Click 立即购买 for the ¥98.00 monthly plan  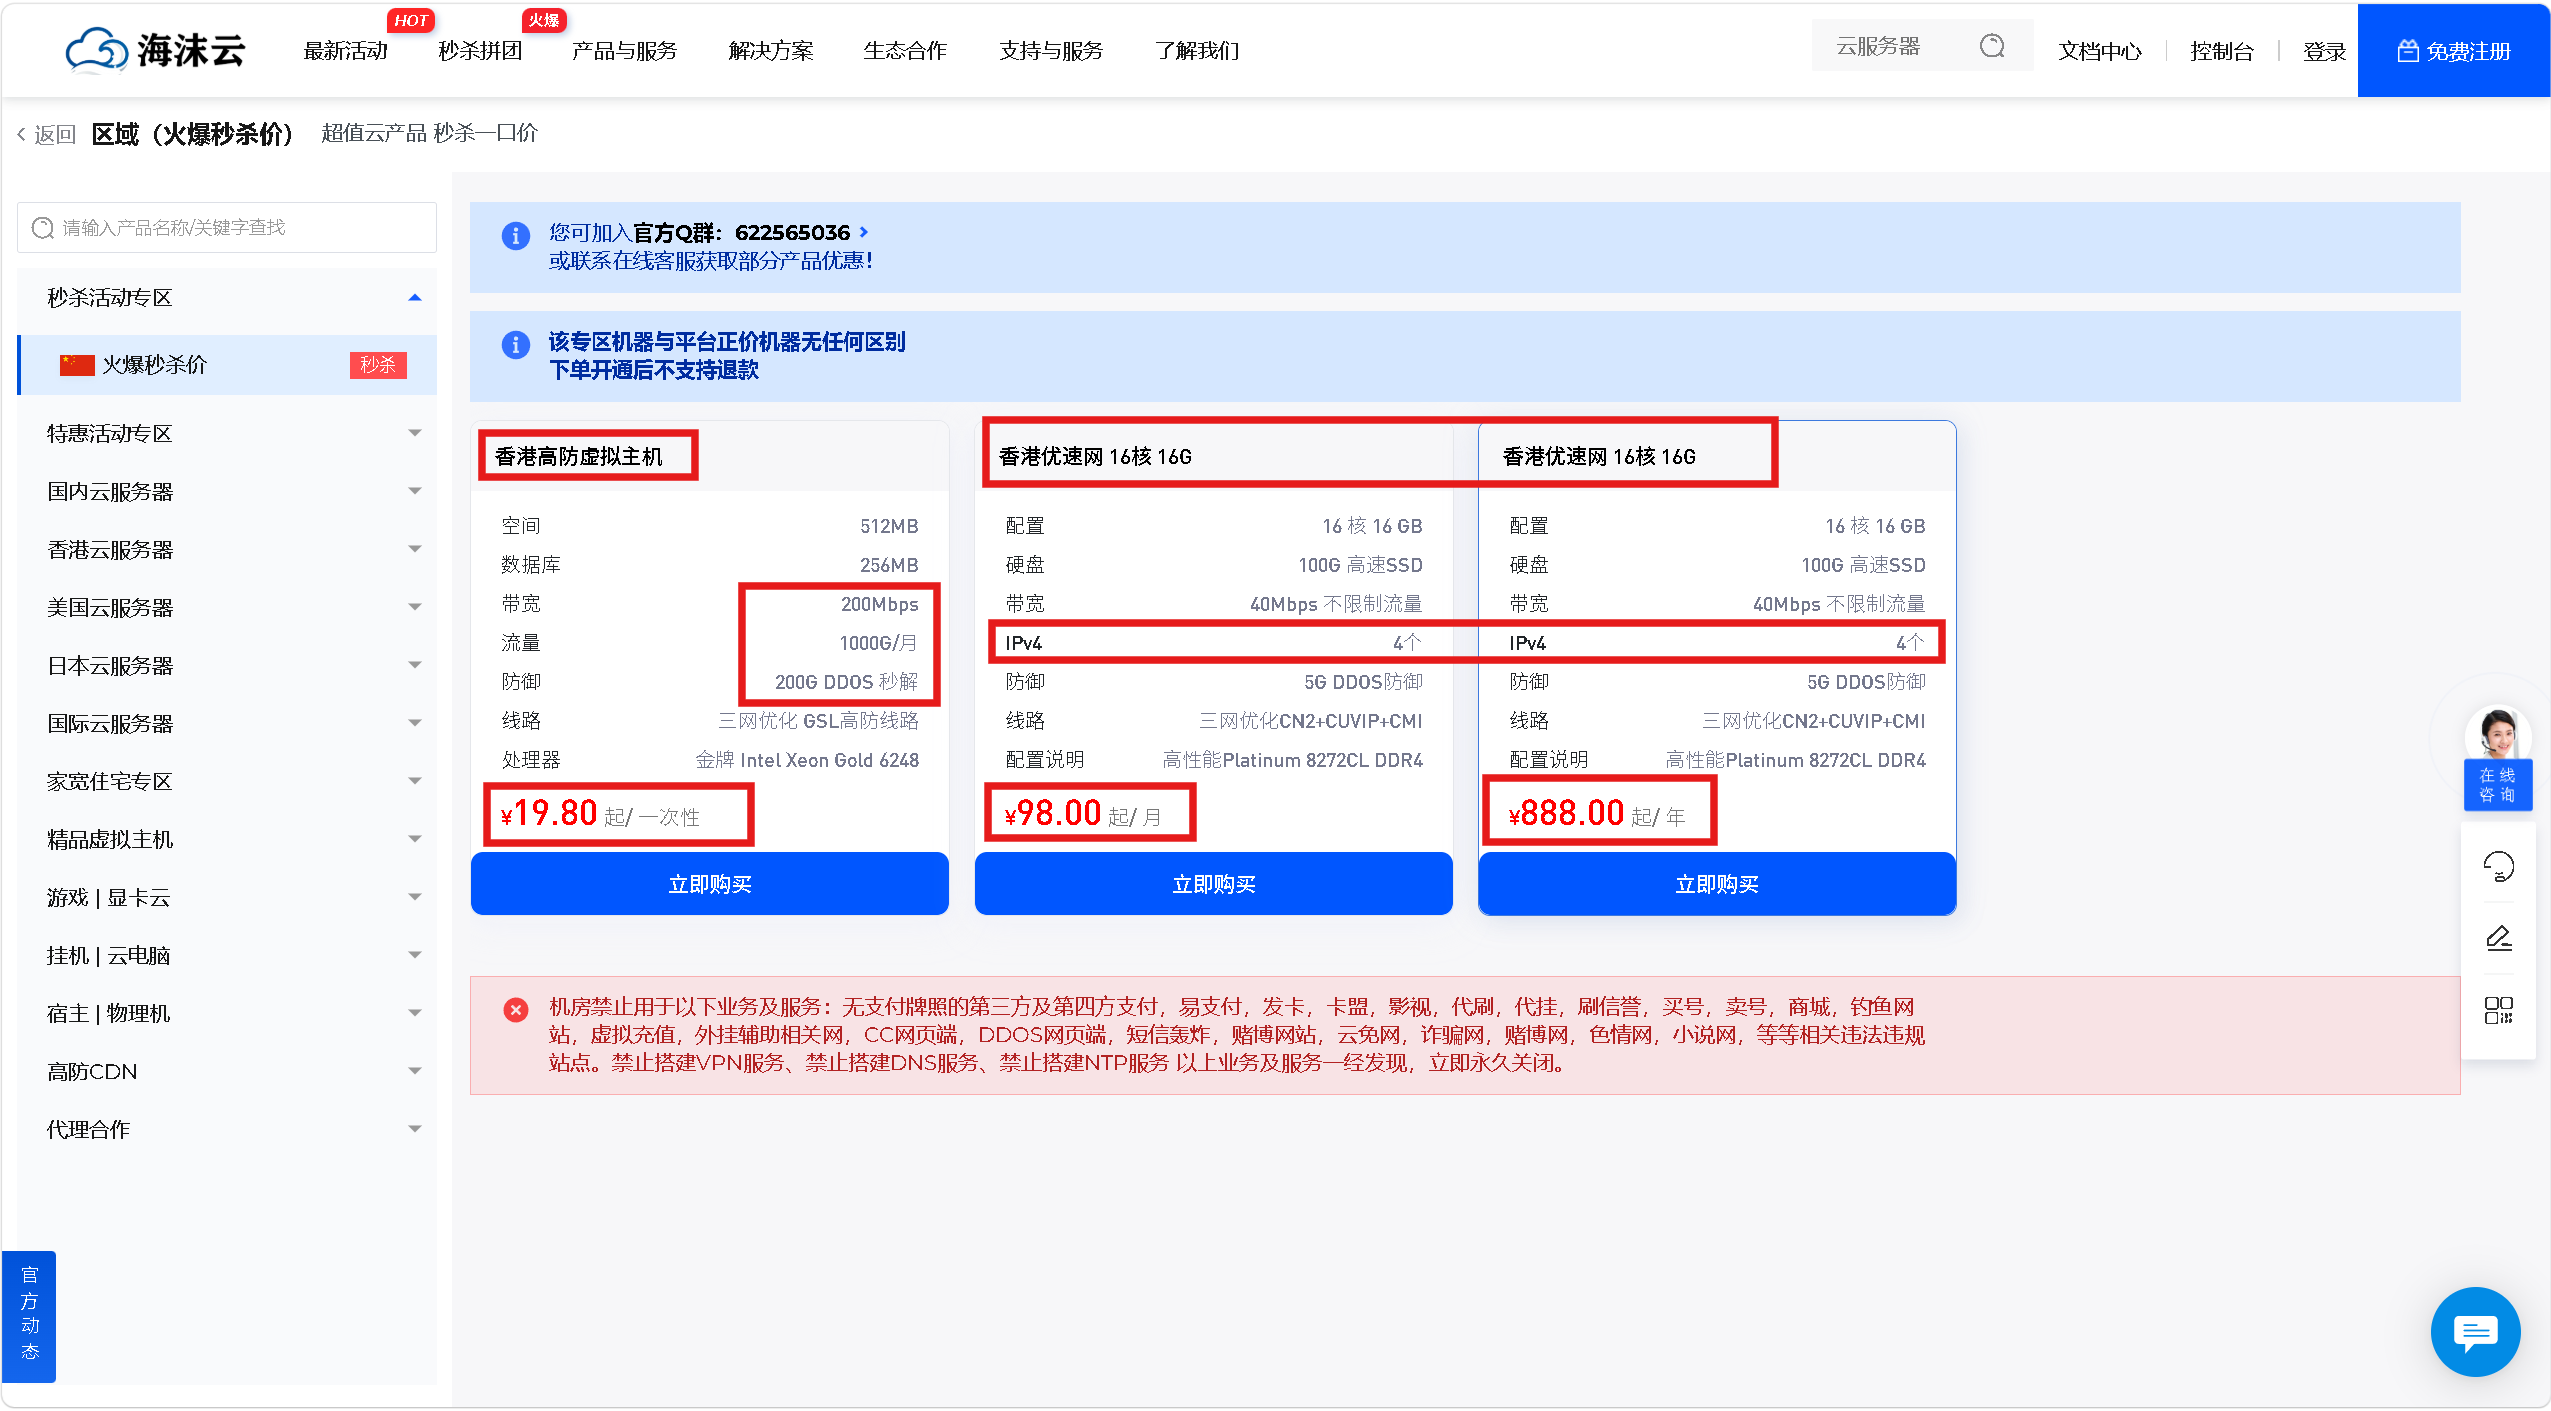pos(1214,884)
